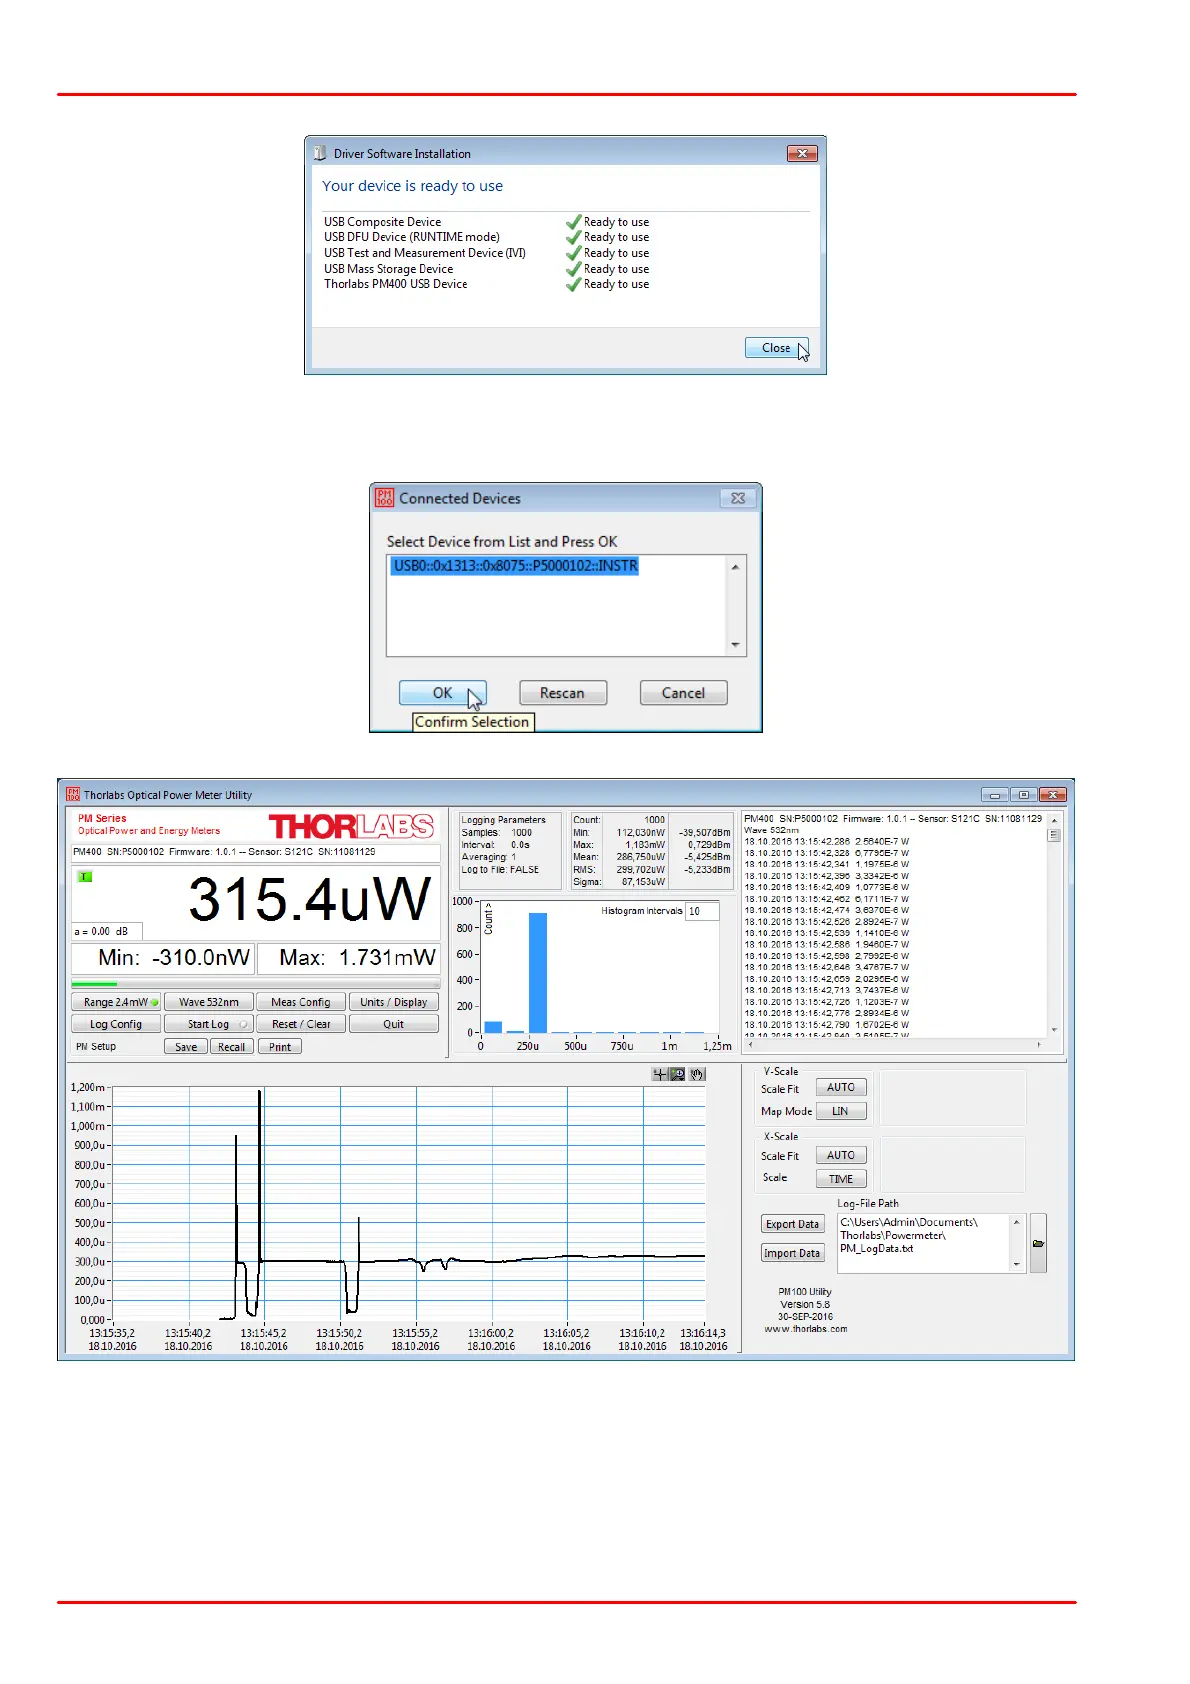Open the Range 2.4mW setting
The width and height of the screenshot is (1190, 1684).
tap(116, 1002)
